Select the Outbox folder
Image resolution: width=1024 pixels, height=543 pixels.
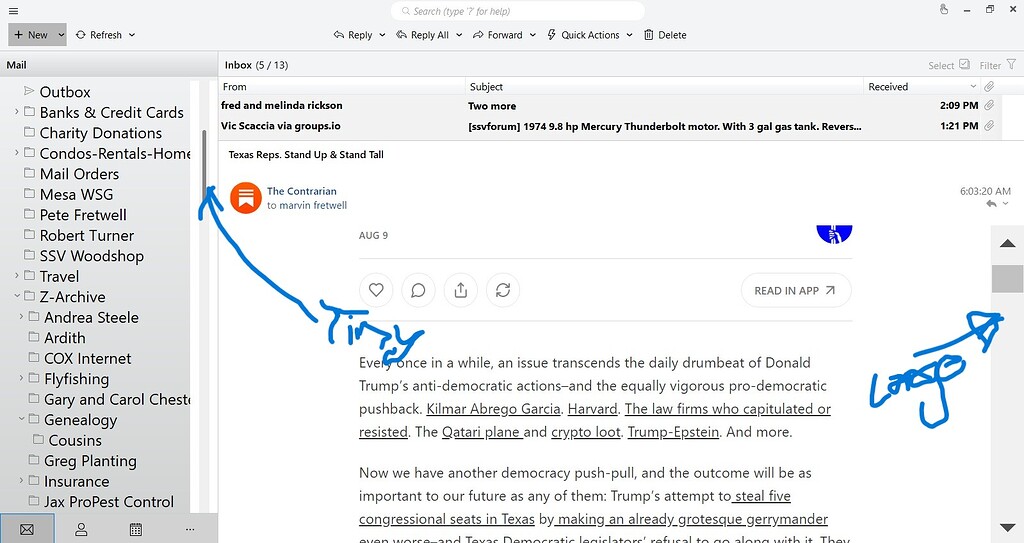[x=65, y=92]
